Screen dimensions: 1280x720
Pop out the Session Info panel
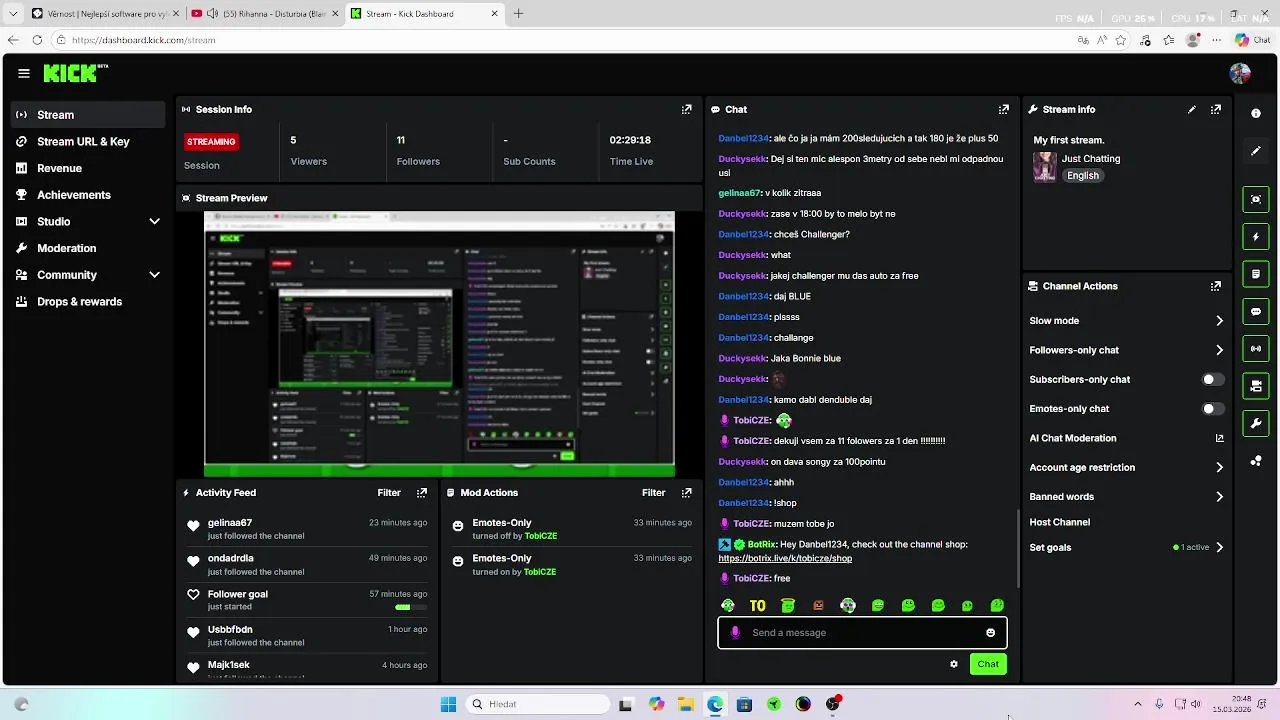(x=687, y=109)
